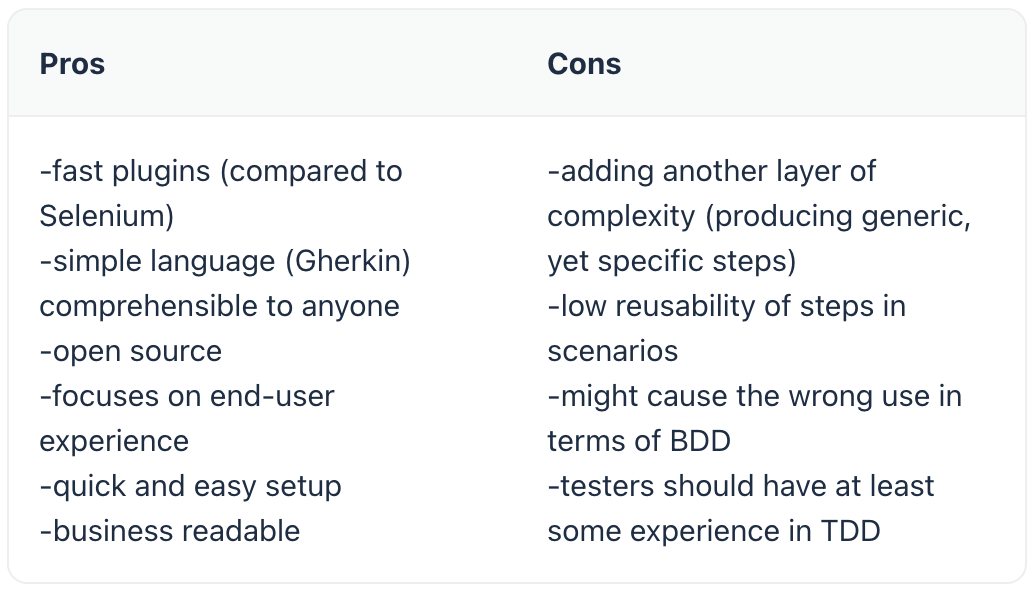Click yet specific steps) text
The height and width of the screenshot is (590, 1036).
coord(672,262)
